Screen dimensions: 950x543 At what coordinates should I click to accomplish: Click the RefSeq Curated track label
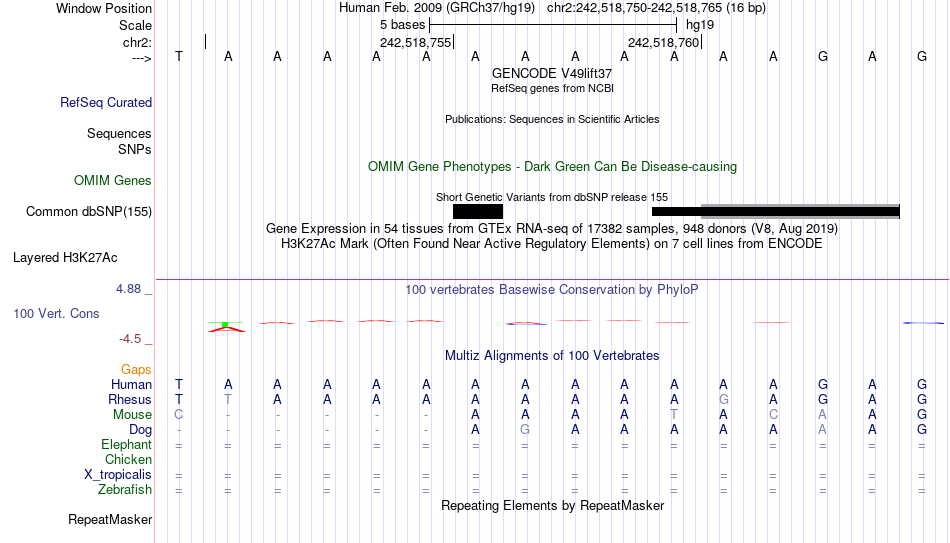(x=106, y=102)
